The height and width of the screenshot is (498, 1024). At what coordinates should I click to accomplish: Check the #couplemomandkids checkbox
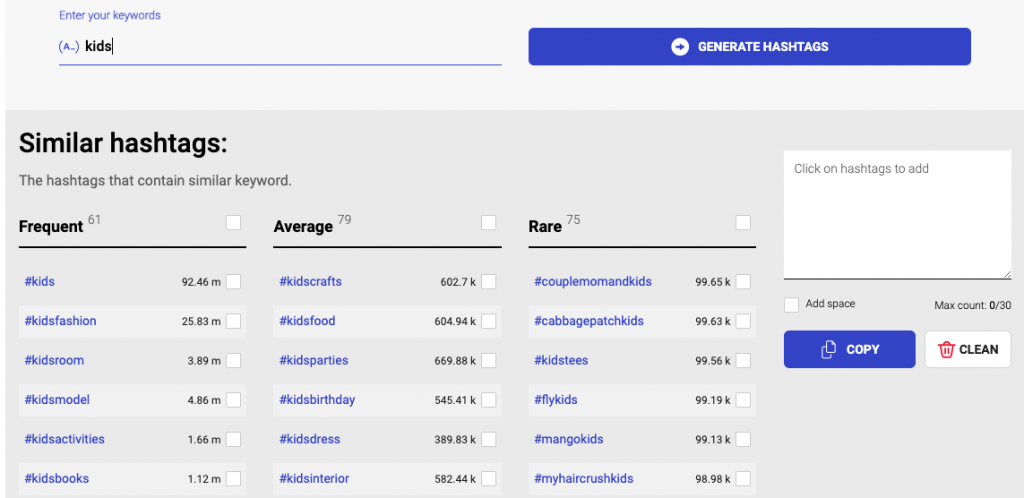(x=743, y=282)
